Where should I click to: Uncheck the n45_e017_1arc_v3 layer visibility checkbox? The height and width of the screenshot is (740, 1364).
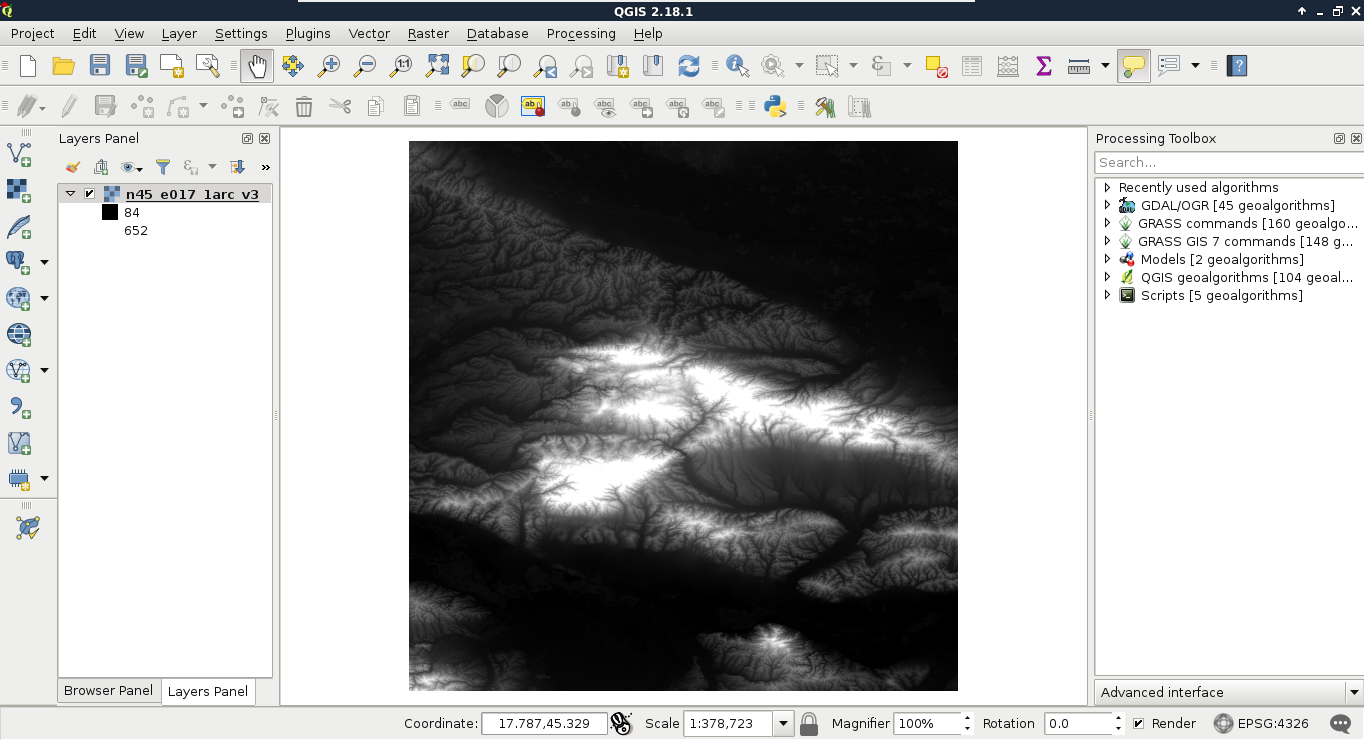[x=90, y=194]
